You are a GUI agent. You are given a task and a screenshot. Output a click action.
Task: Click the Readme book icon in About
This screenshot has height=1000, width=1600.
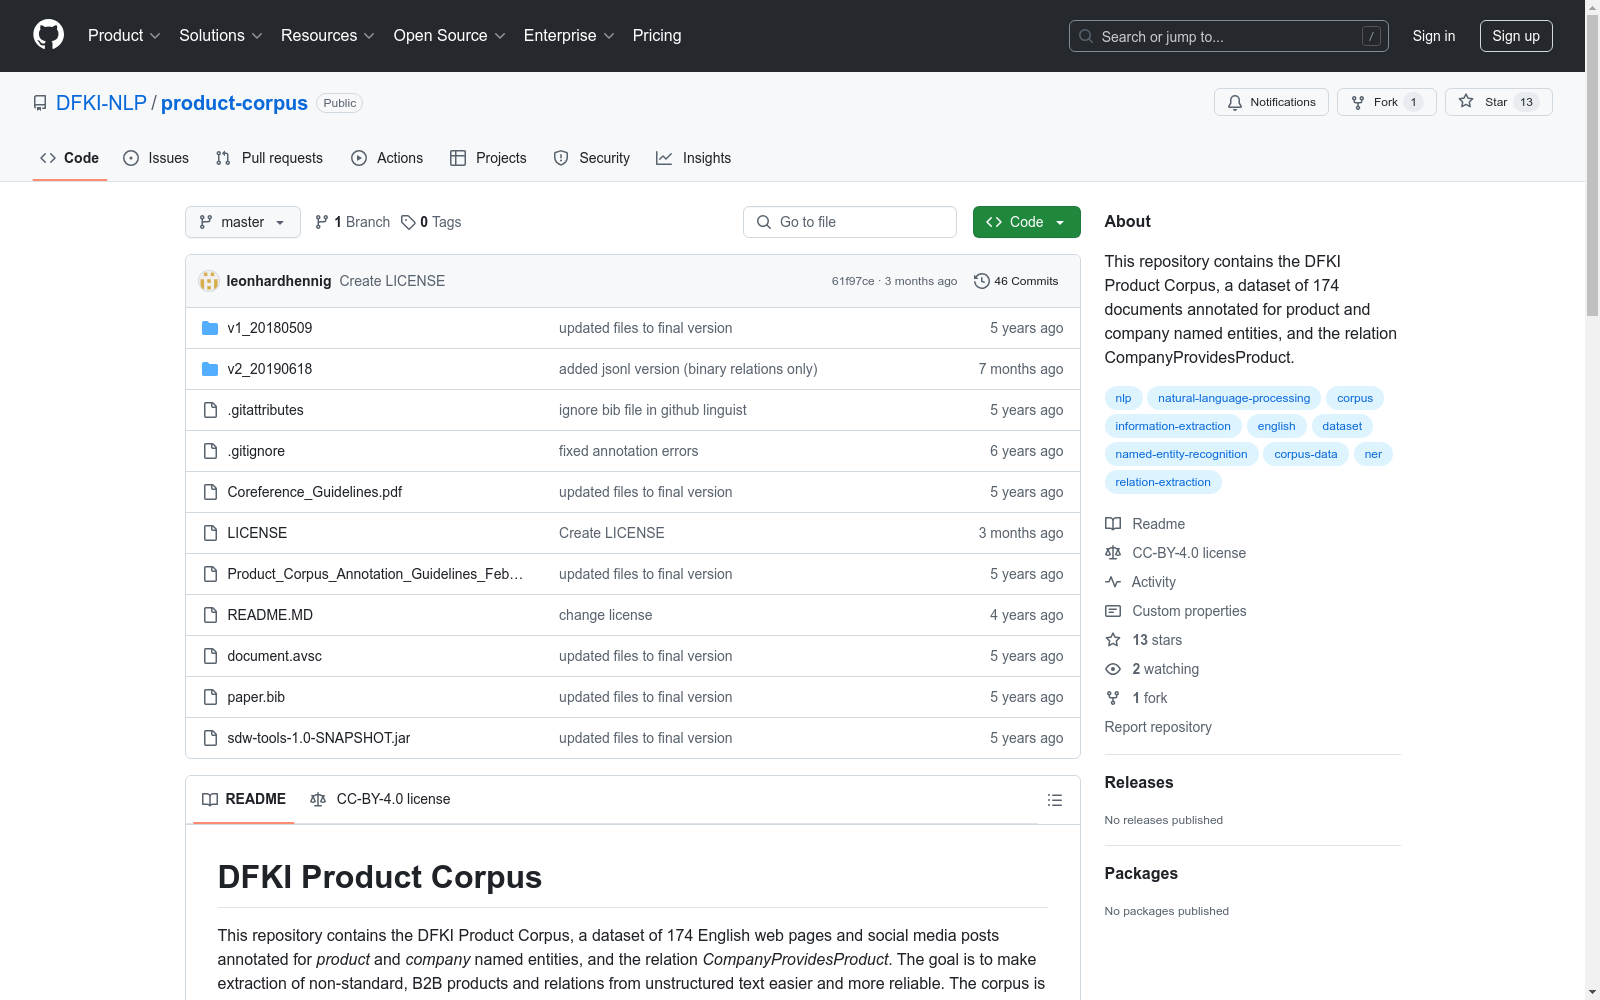(1113, 524)
